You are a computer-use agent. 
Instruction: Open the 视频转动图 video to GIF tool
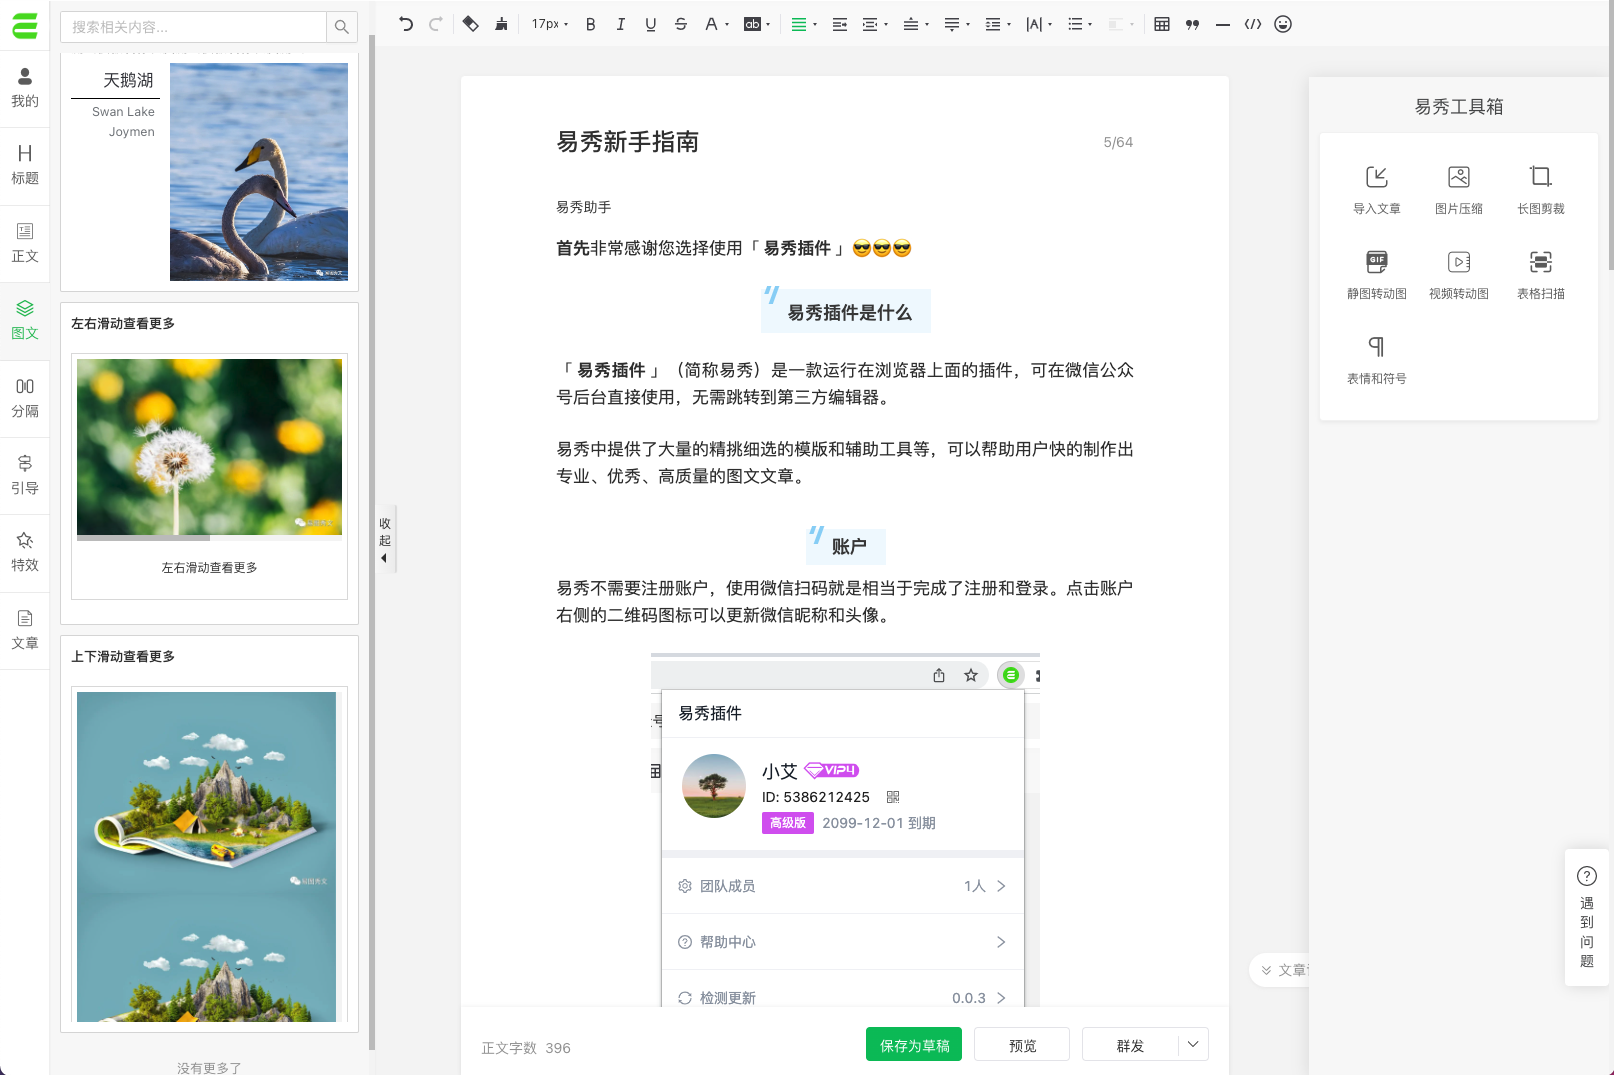(x=1459, y=275)
